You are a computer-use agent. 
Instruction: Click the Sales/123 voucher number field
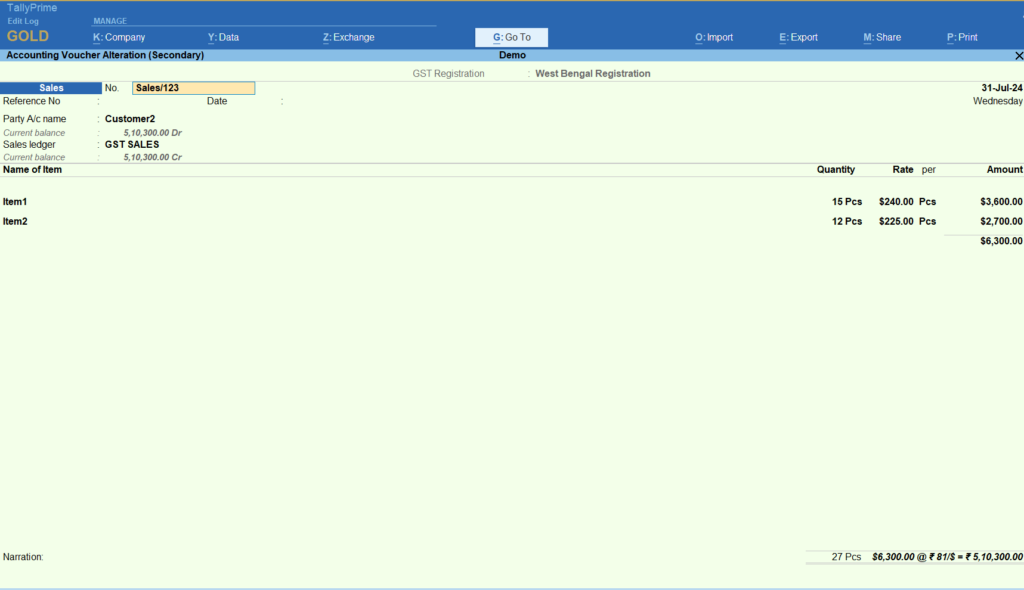[193, 87]
